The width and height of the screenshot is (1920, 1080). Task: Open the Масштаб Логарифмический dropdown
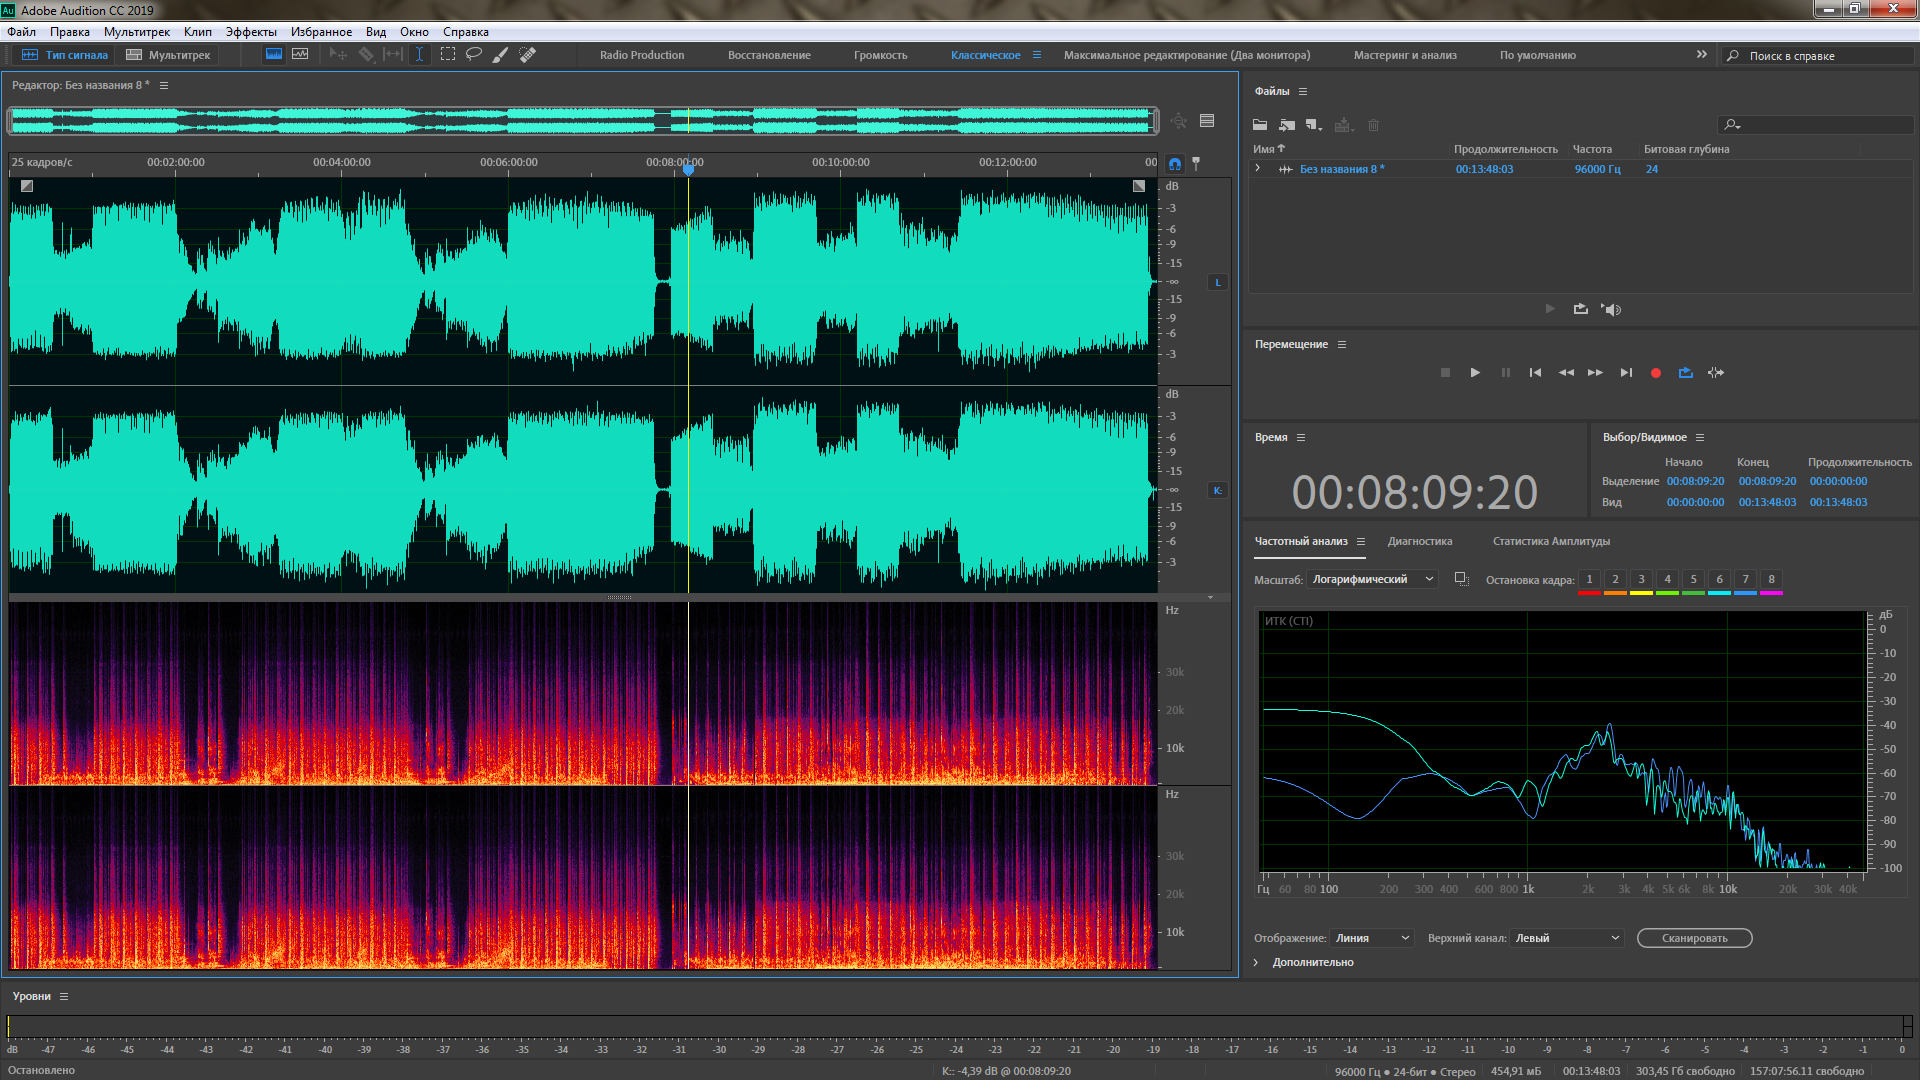(x=1372, y=579)
